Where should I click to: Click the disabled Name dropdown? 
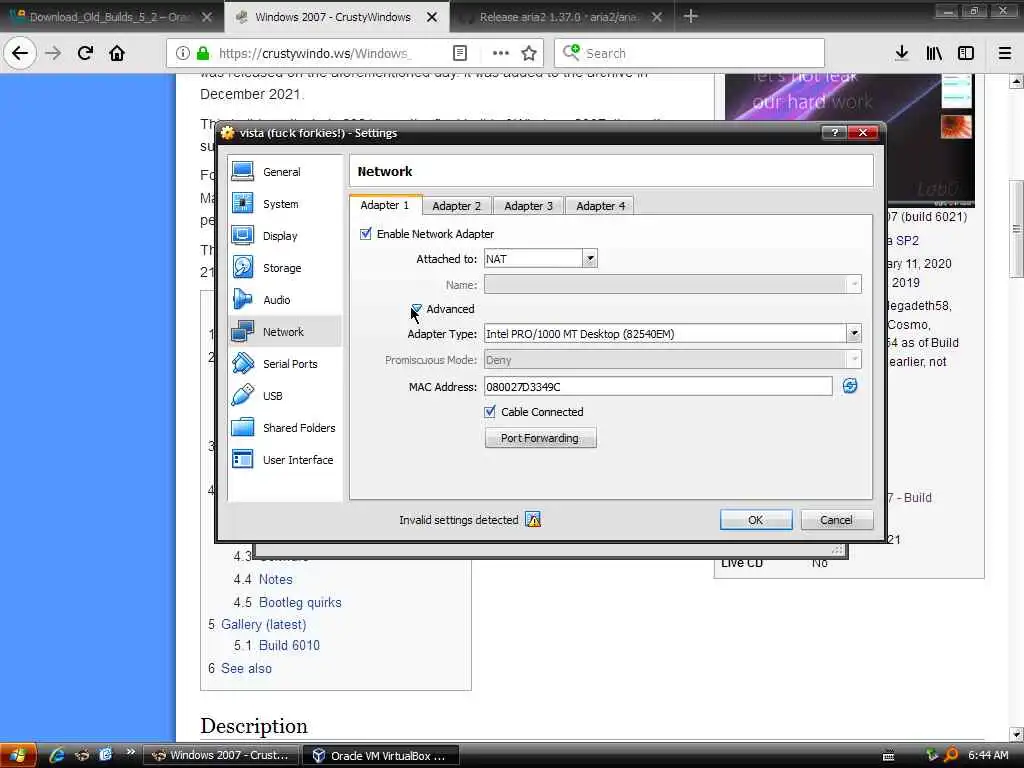(673, 284)
